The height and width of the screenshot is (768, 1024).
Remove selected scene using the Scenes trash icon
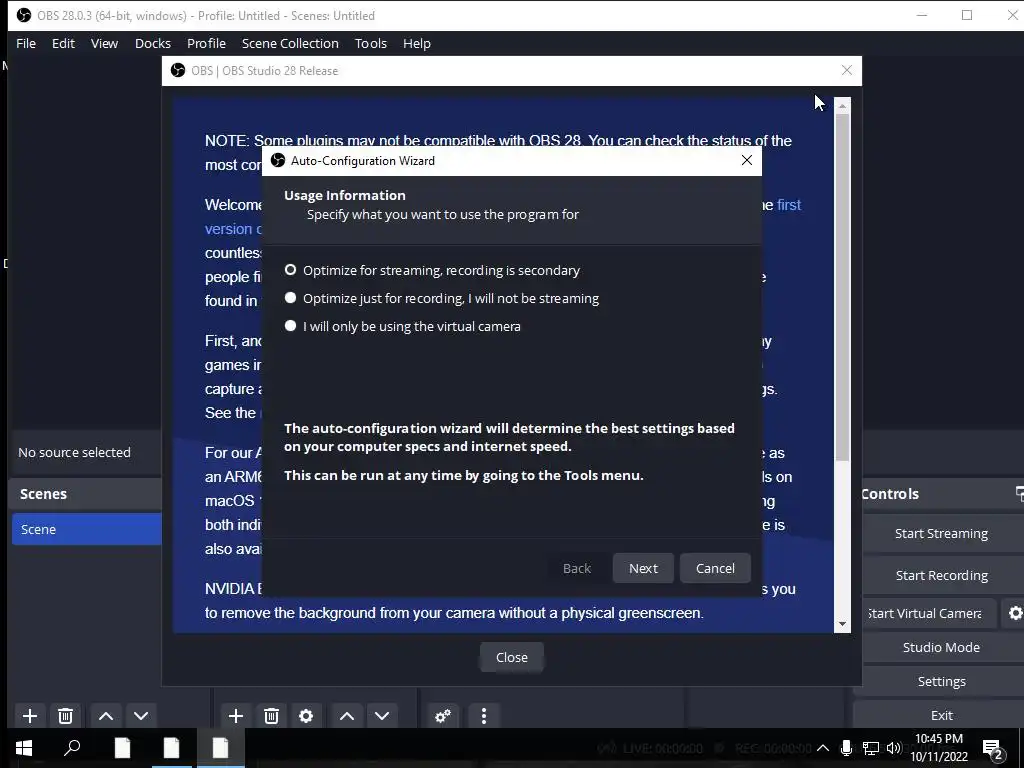pyautogui.click(x=65, y=716)
